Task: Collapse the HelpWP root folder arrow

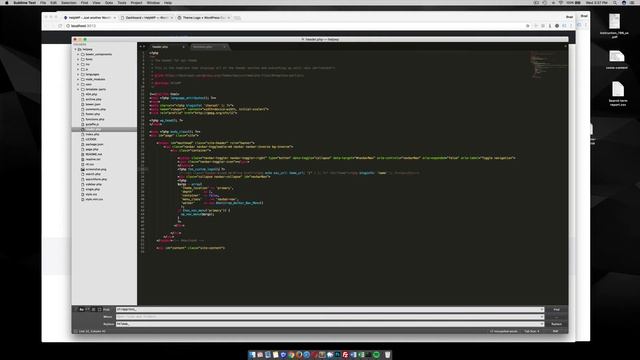Action: tap(76, 49)
